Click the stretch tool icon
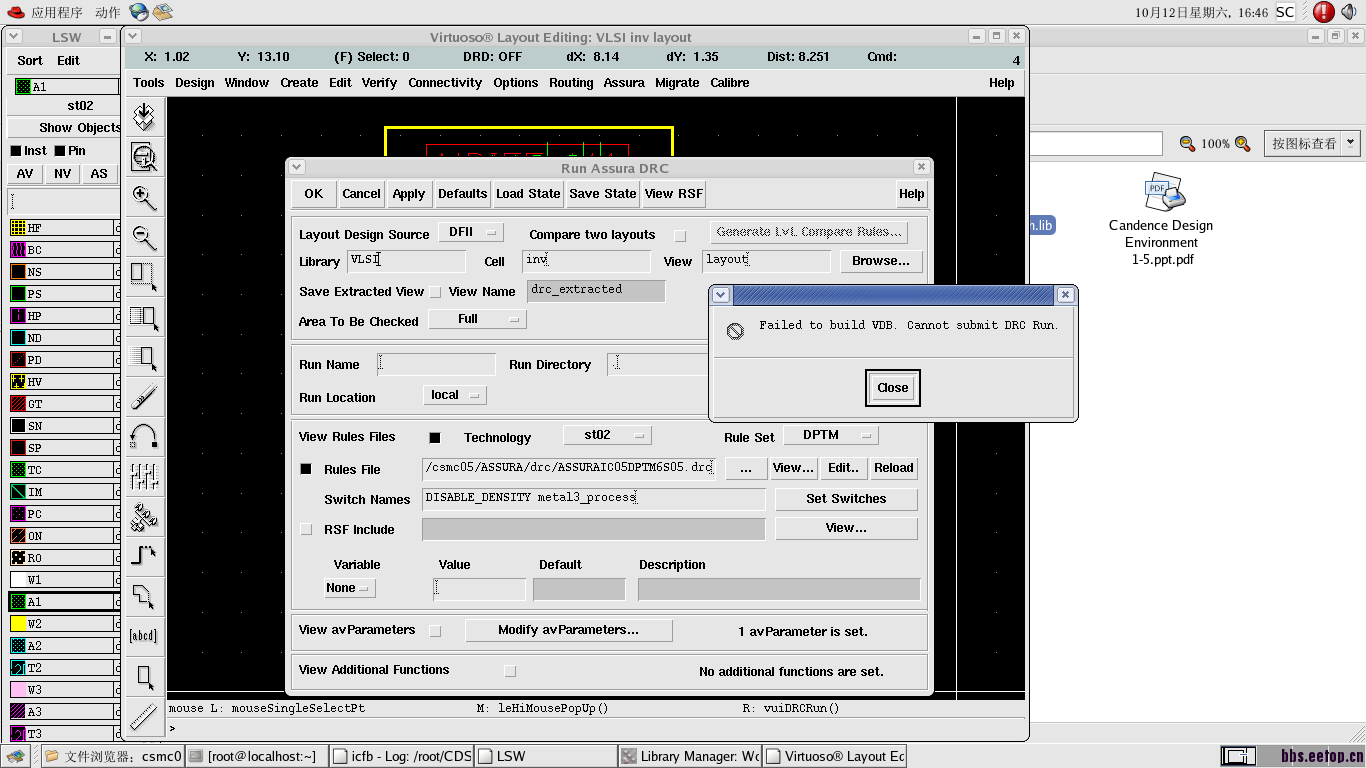Image resolution: width=1366 pixels, height=768 pixels. (144, 277)
